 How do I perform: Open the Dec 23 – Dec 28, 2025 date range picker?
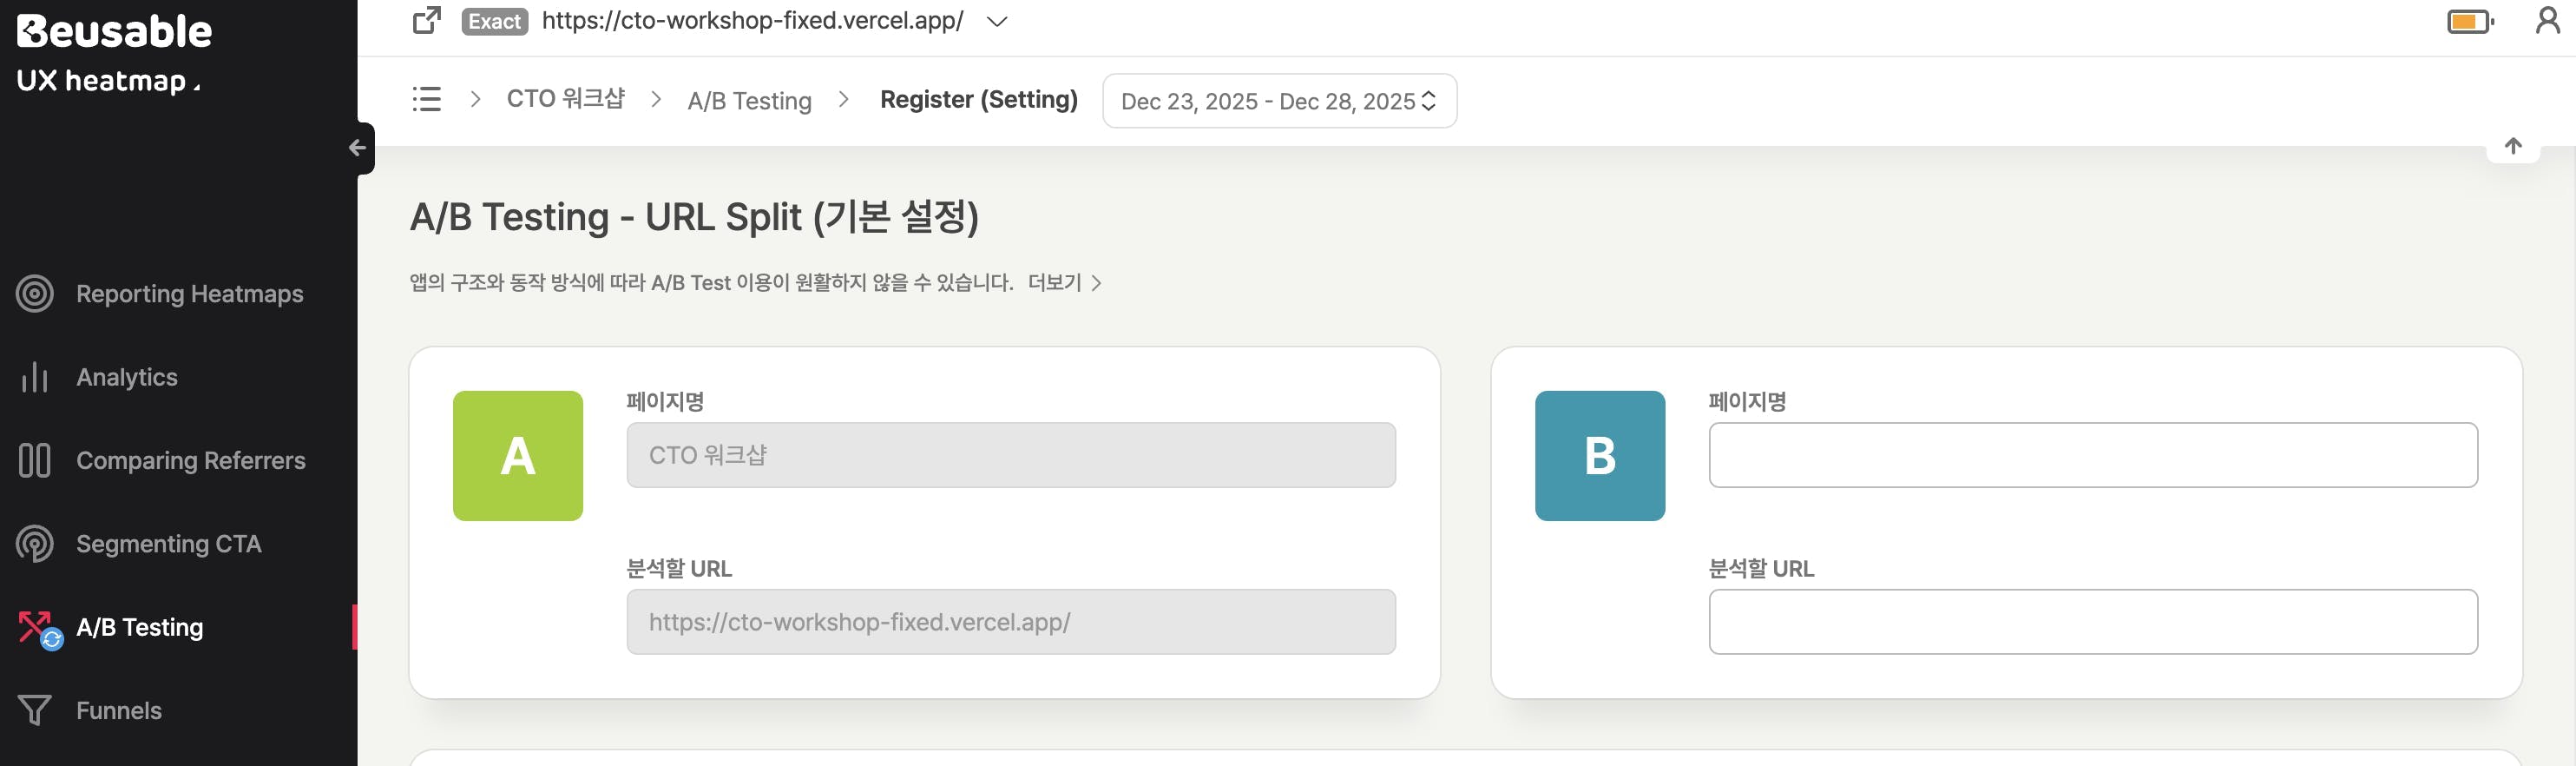(1278, 101)
